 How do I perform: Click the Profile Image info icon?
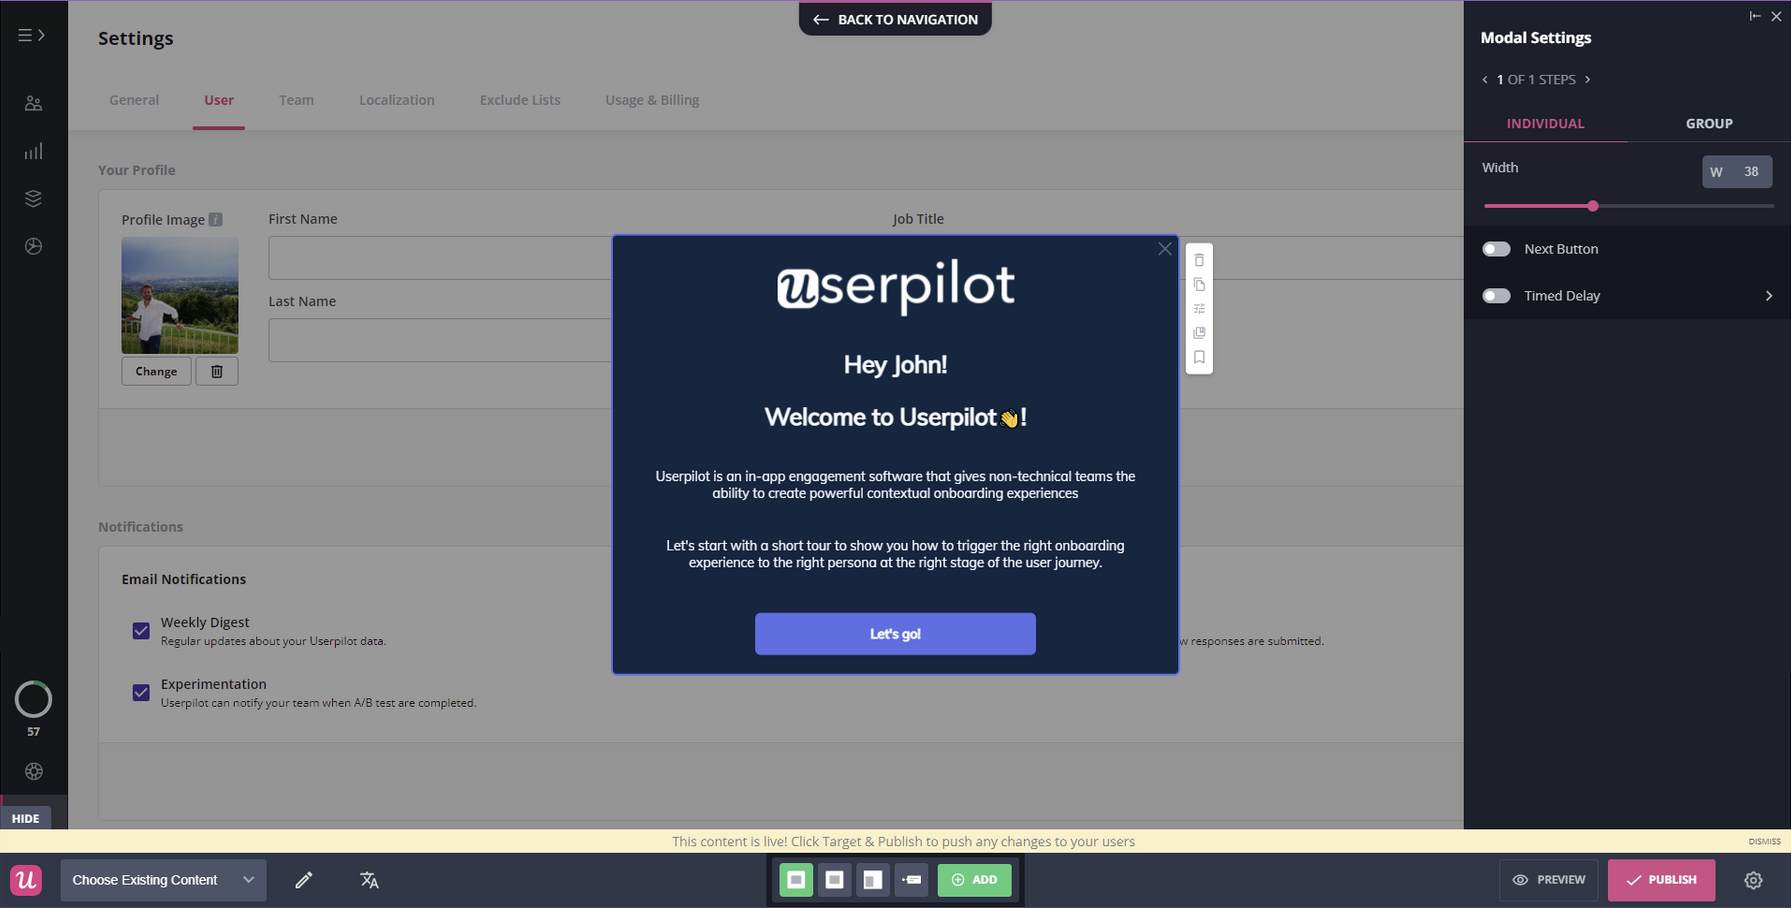click(215, 219)
